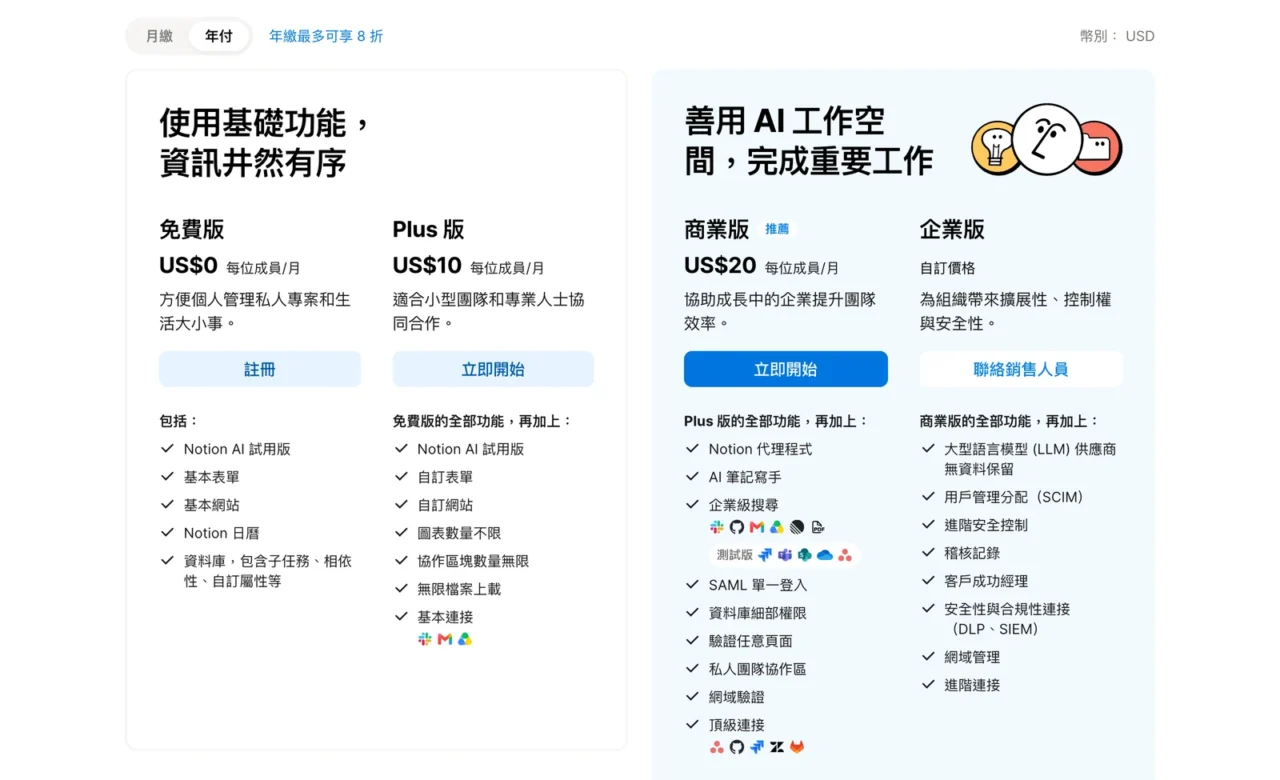Click the 註冊 button for 免費版
1280x780 pixels.
click(260, 369)
